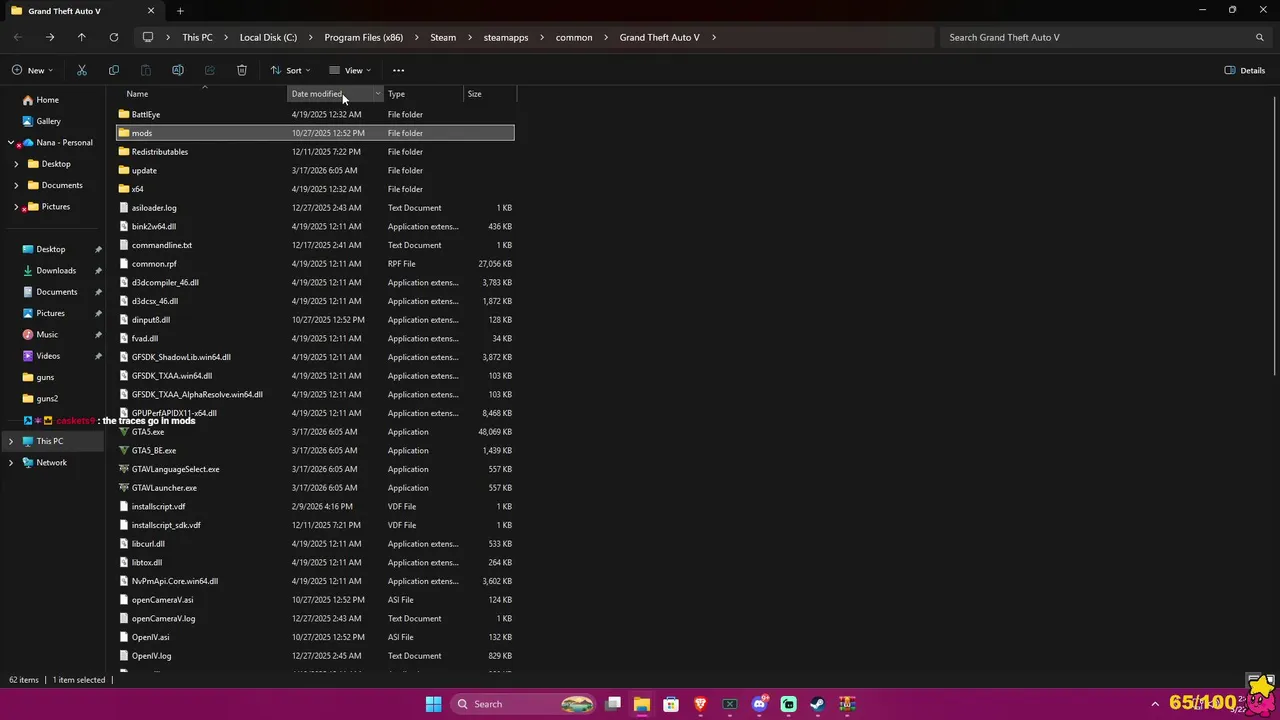Expand chevron after Steam in address bar

coord(470,37)
